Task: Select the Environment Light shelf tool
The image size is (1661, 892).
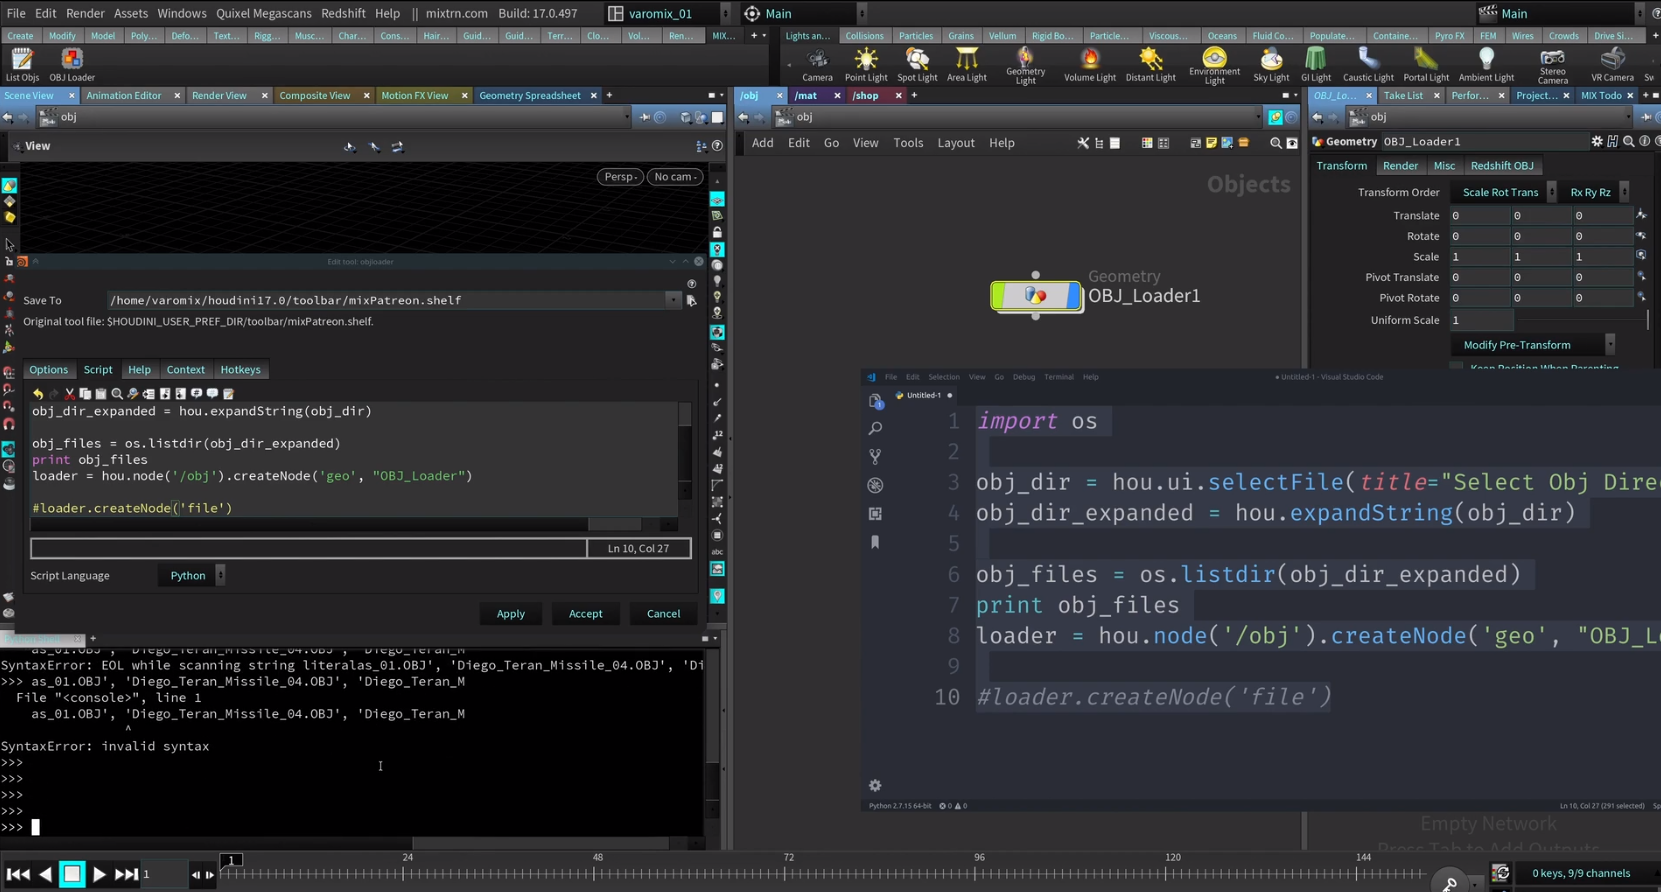Action: 1214,64
